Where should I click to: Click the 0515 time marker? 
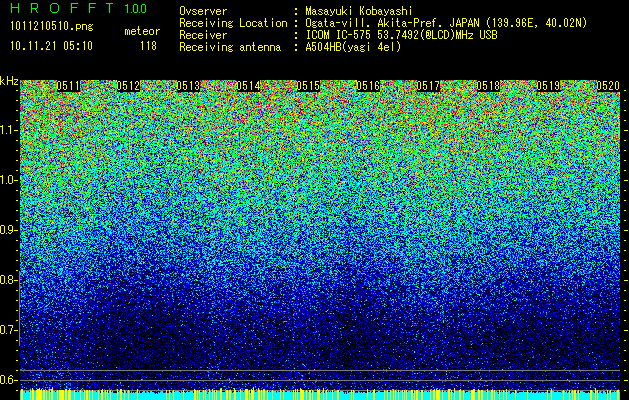[308, 86]
